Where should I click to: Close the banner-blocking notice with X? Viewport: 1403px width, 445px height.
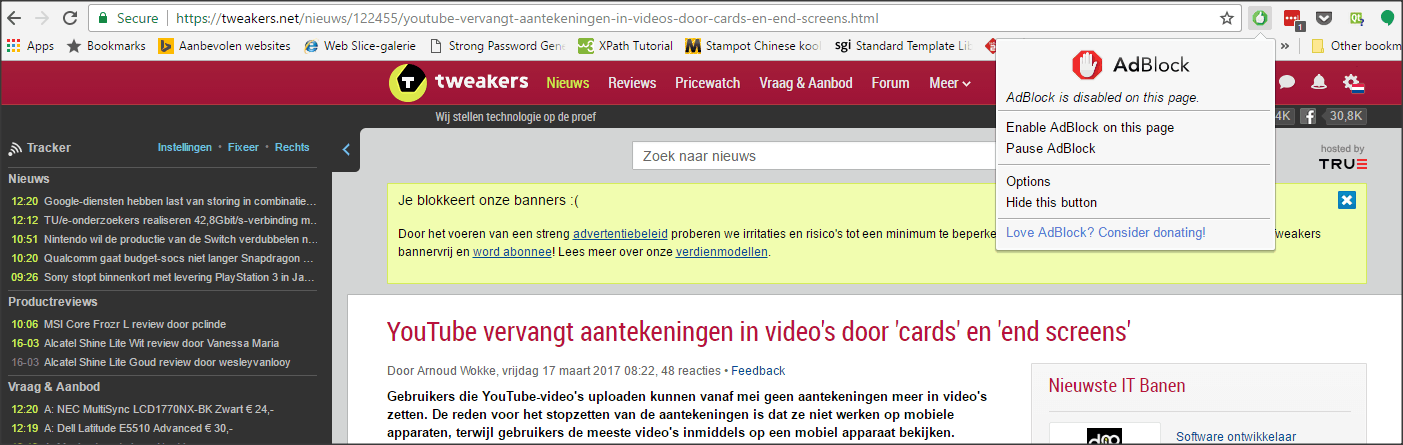[x=1347, y=201]
